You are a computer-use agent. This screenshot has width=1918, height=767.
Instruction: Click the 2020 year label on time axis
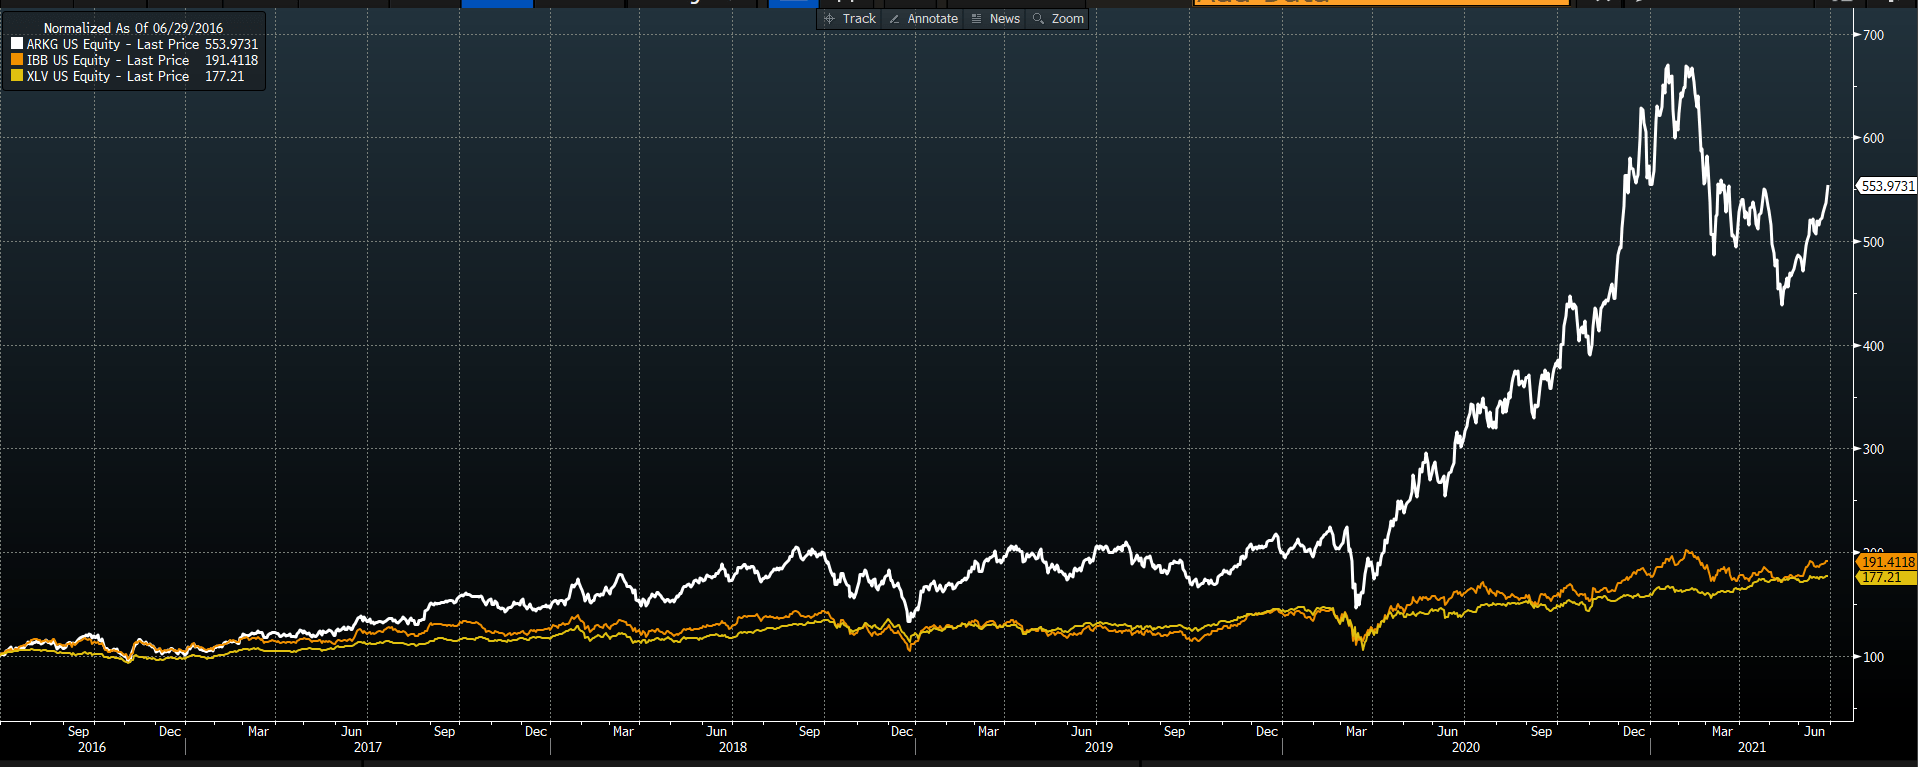[1465, 747]
